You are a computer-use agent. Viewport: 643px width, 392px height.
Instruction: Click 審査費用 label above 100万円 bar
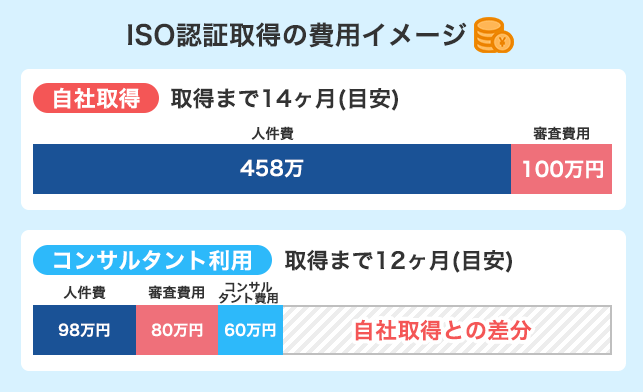coord(561,134)
